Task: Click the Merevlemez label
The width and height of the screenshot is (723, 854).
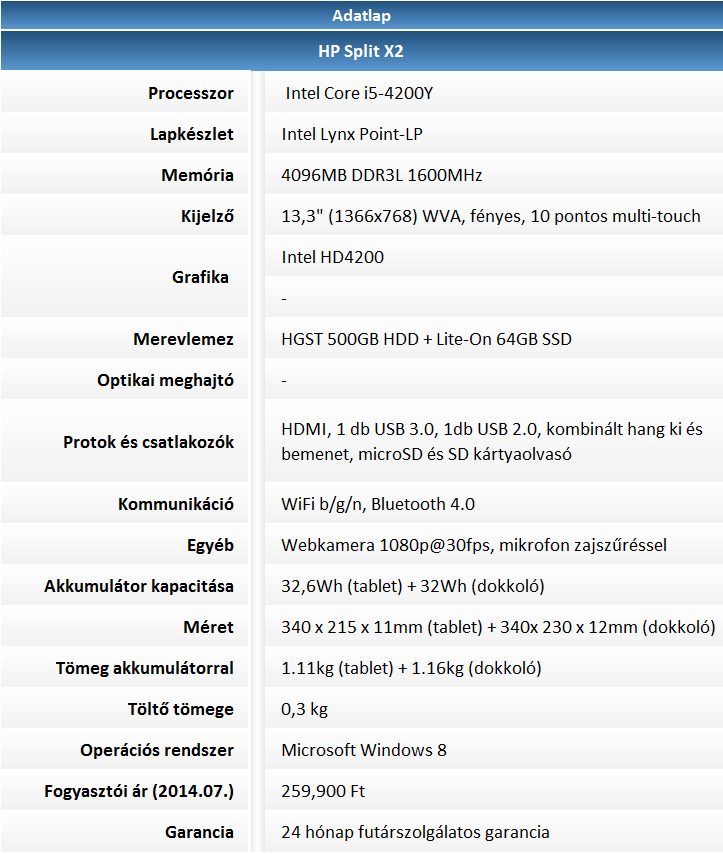Action: (184, 339)
